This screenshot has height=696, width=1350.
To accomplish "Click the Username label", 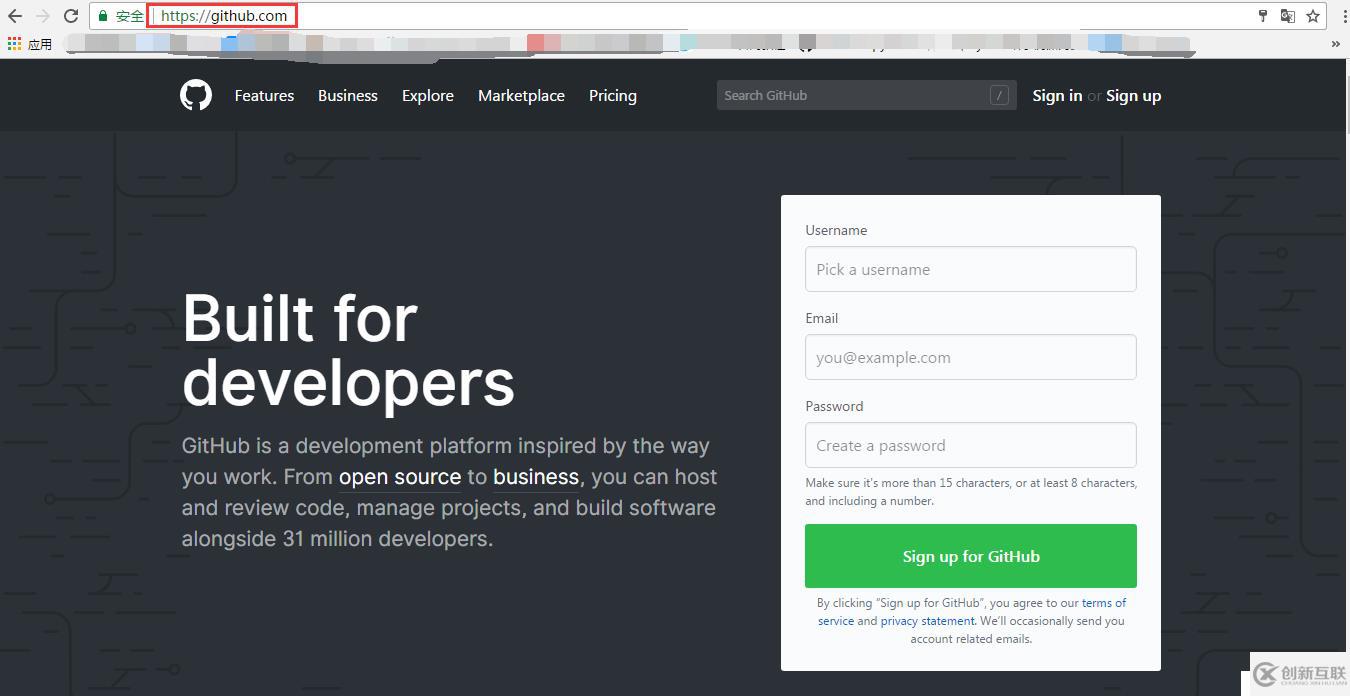I will pos(836,230).
